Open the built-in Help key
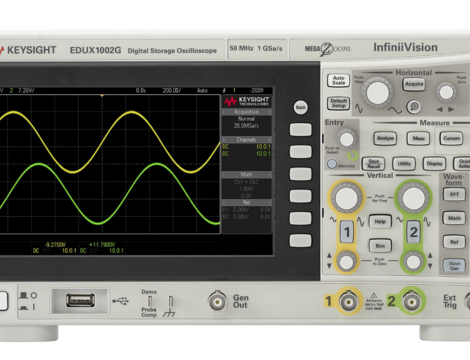This screenshot has width=470, height=360. (x=380, y=221)
